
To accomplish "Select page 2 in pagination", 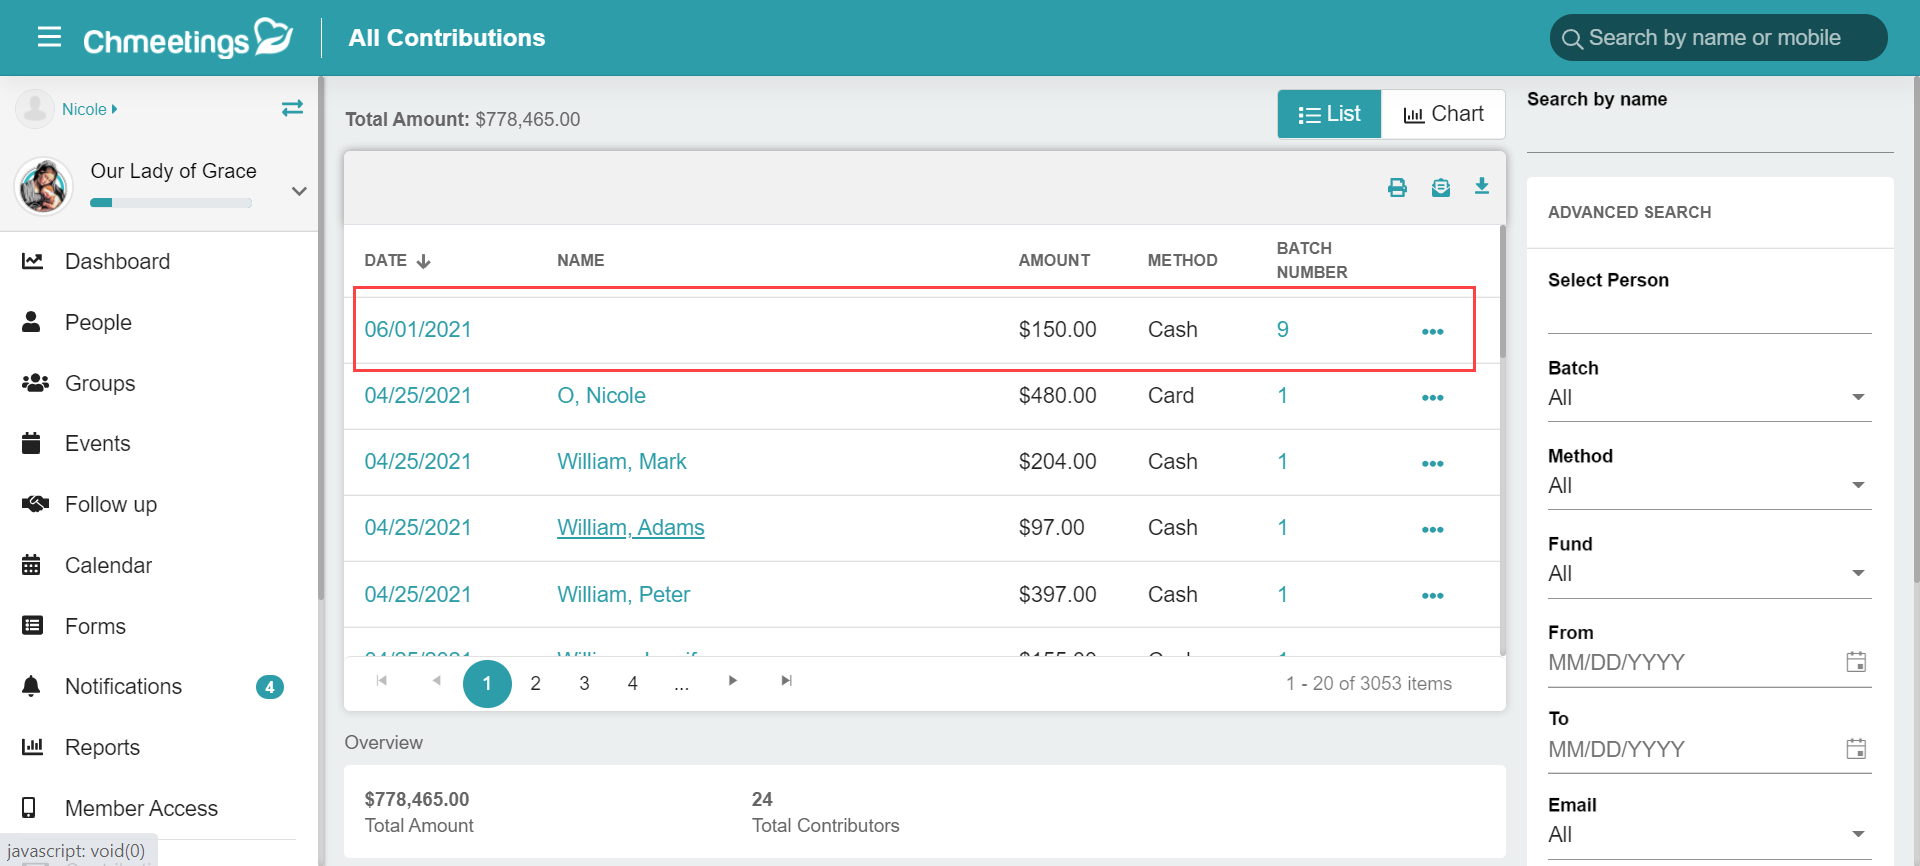I will coord(536,684).
